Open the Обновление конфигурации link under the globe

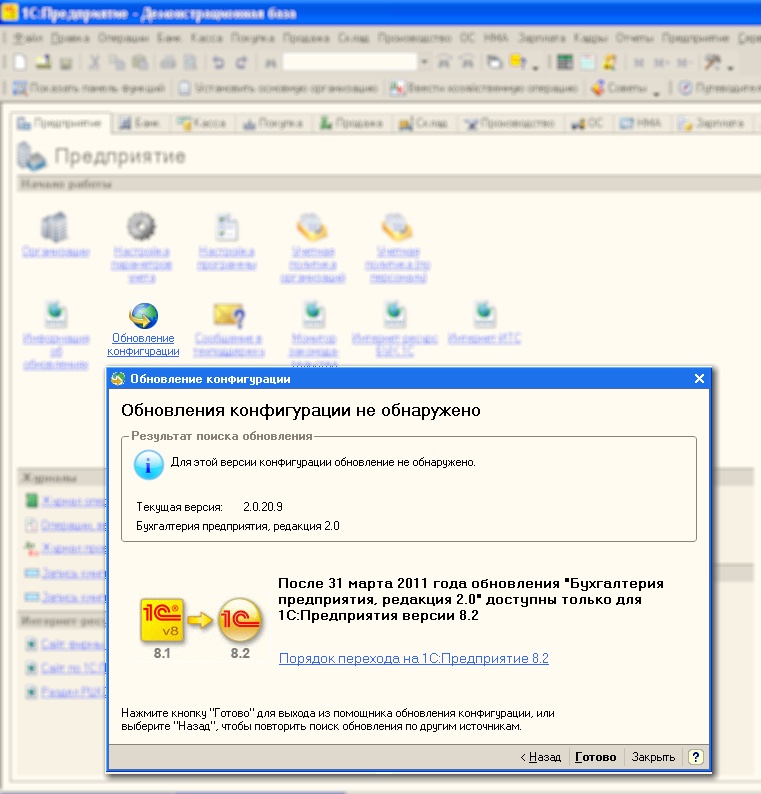click(143, 344)
